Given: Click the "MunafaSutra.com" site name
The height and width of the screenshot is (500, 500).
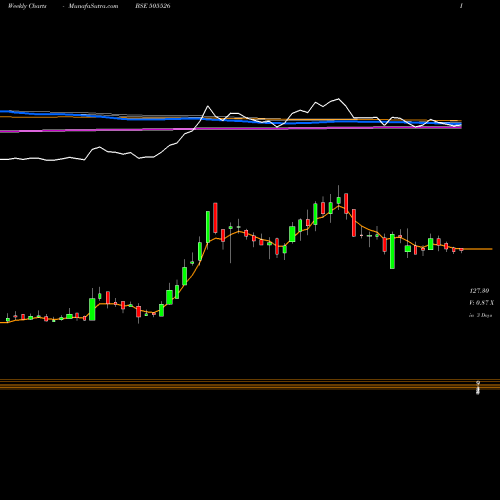Looking at the screenshot, I should pos(93,6).
